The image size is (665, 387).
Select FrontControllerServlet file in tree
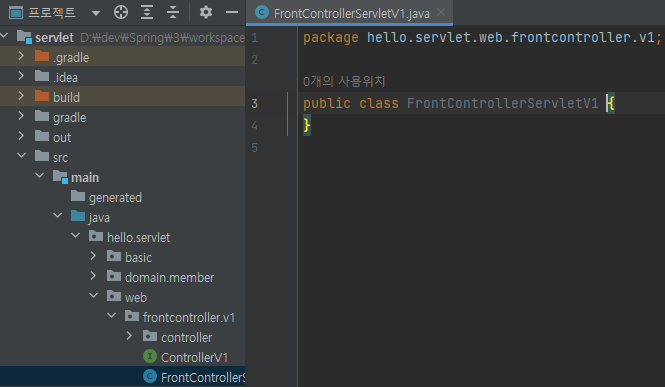pyautogui.click(x=203, y=377)
